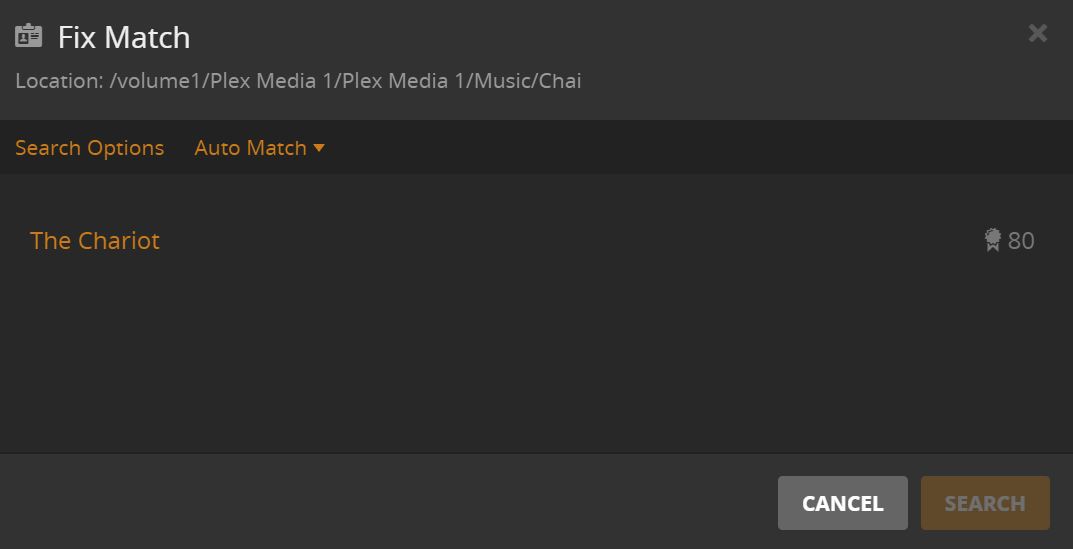Click the match score ribbon icon
This screenshot has width=1073, height=549.
point(992,240)
